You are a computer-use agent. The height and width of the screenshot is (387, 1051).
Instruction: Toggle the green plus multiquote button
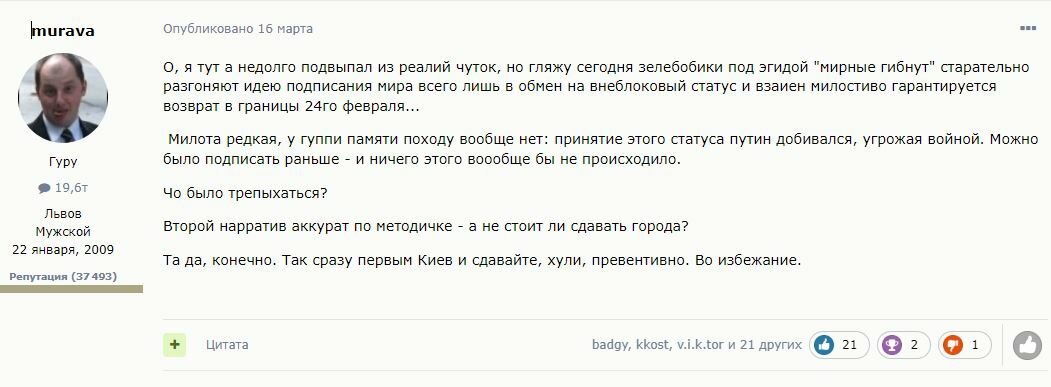coord(174,345)
